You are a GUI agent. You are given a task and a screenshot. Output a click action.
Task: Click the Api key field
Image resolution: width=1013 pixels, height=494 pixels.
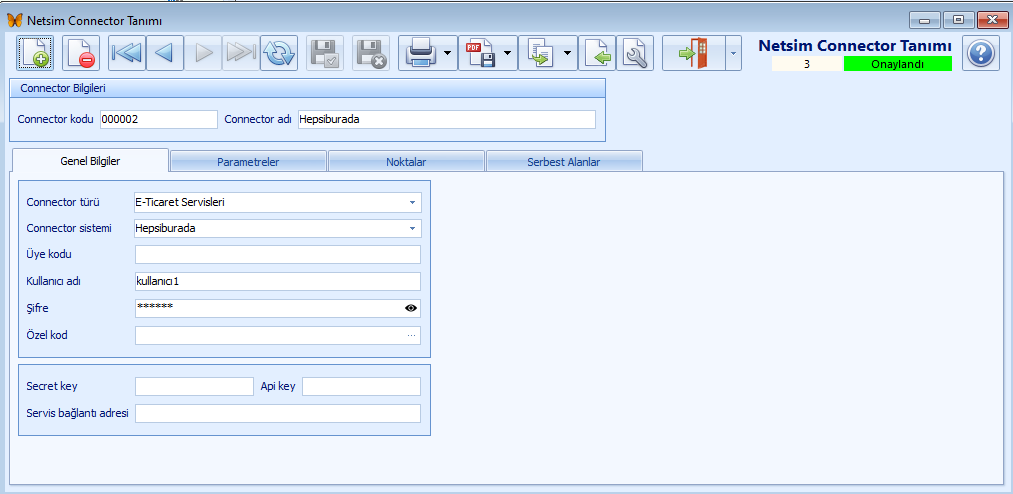(x=361, y=386)
